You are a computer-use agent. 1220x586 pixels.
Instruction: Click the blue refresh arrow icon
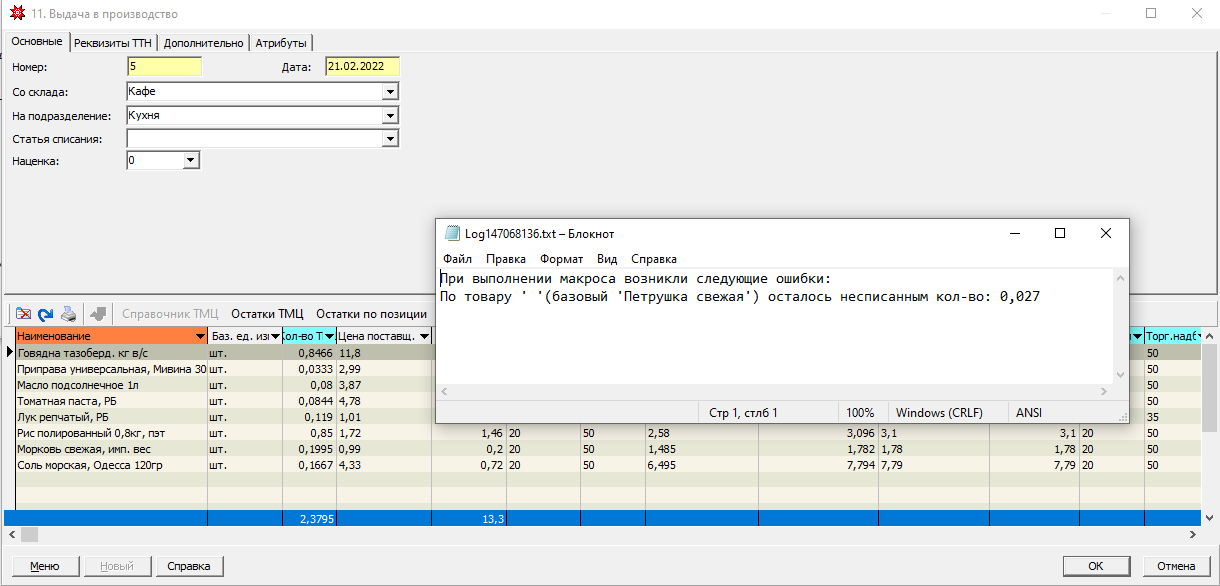click(45, 313)
